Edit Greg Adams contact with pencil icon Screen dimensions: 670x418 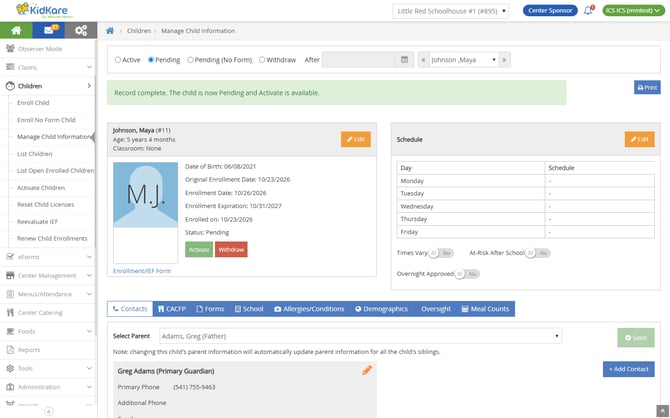[x=367, y=370]
